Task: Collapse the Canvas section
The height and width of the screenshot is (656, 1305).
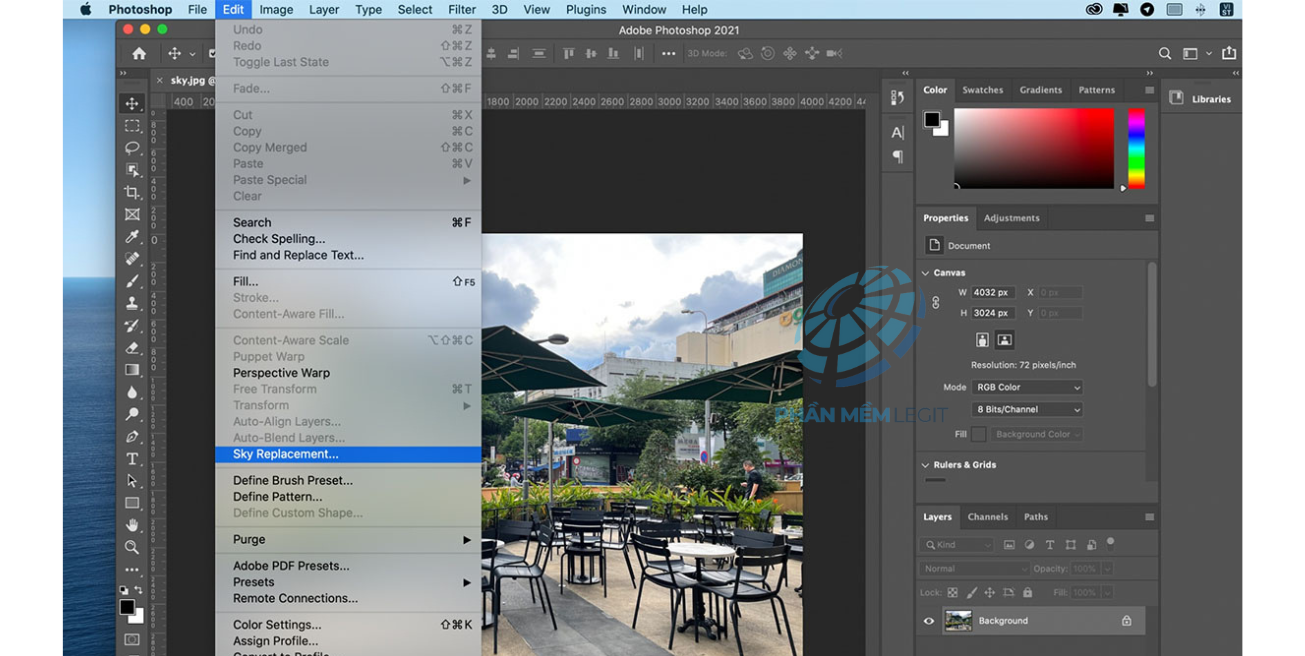Action: [925, 273]
